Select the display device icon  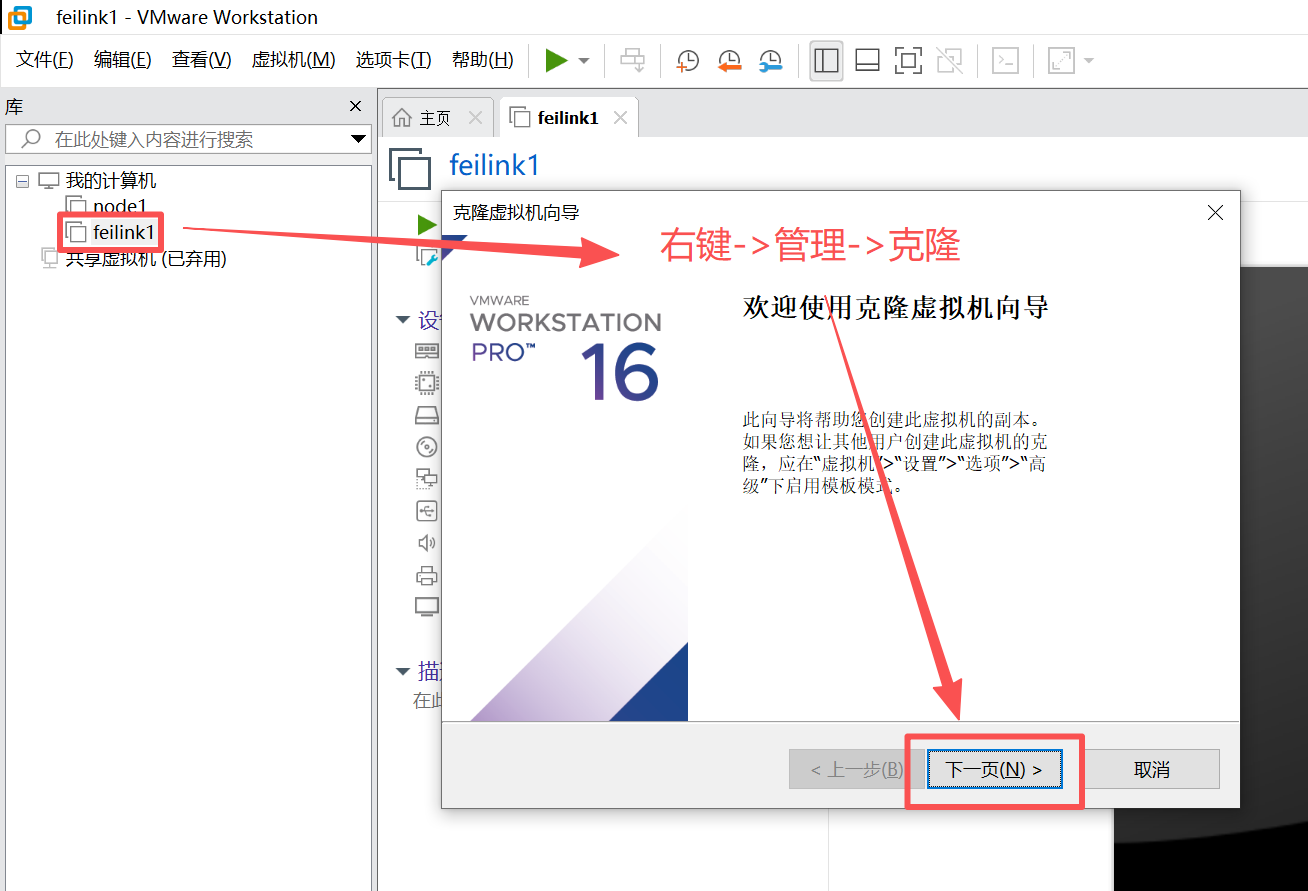[427, 607]
